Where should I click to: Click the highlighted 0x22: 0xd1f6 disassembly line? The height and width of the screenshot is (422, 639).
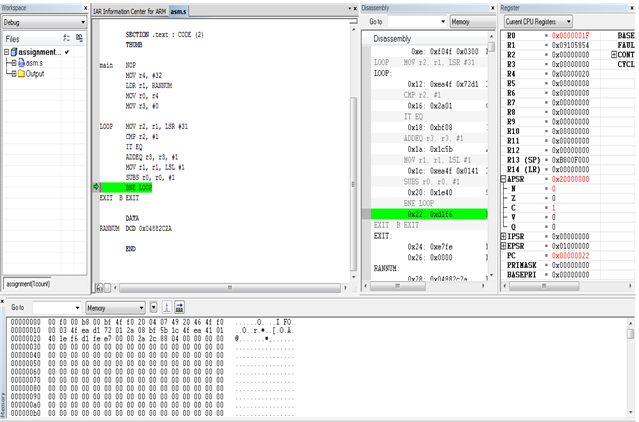point(429,214)
